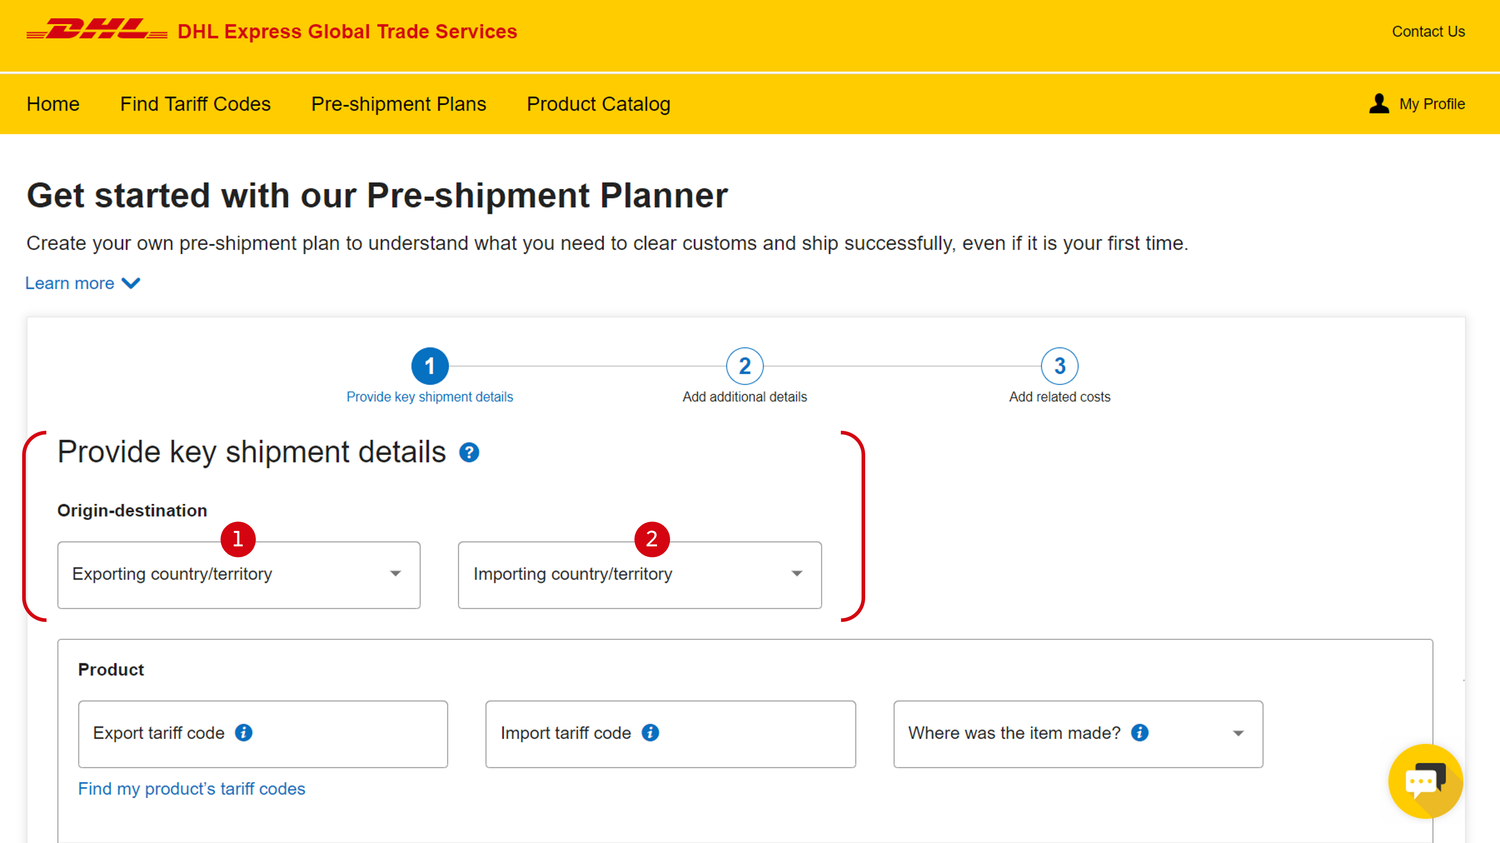Open the Product Catalog page
The width and height of the screenshot is (1500, 843).
(x=598, y=103)
